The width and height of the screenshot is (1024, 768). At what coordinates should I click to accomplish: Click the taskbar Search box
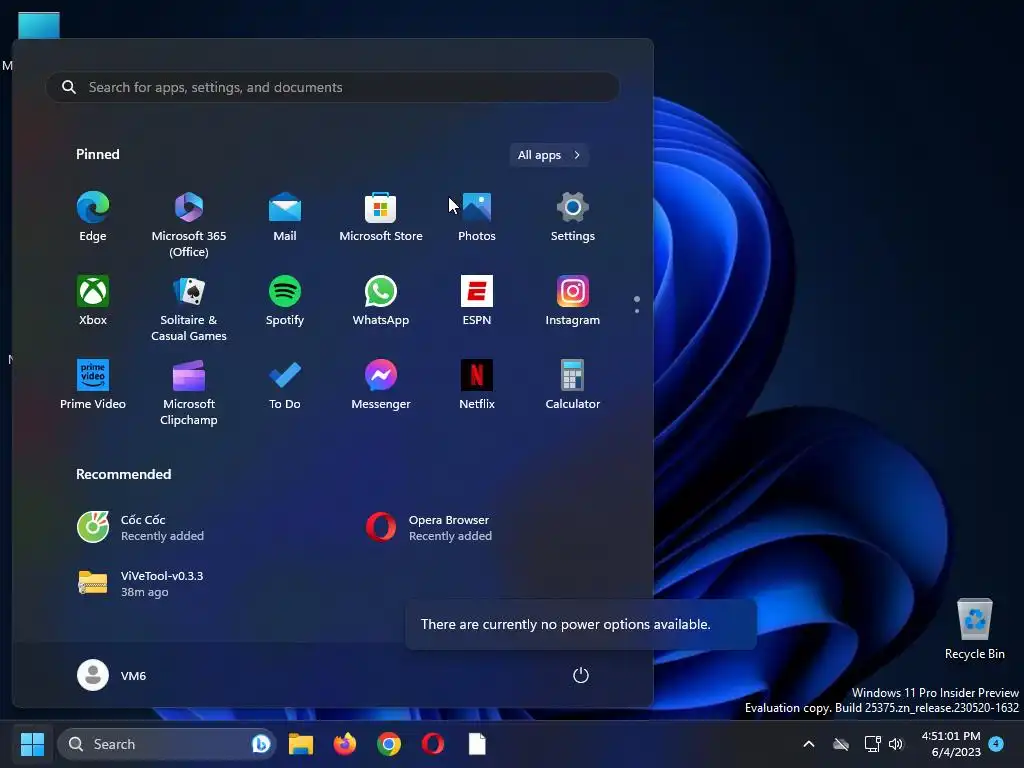167,744
